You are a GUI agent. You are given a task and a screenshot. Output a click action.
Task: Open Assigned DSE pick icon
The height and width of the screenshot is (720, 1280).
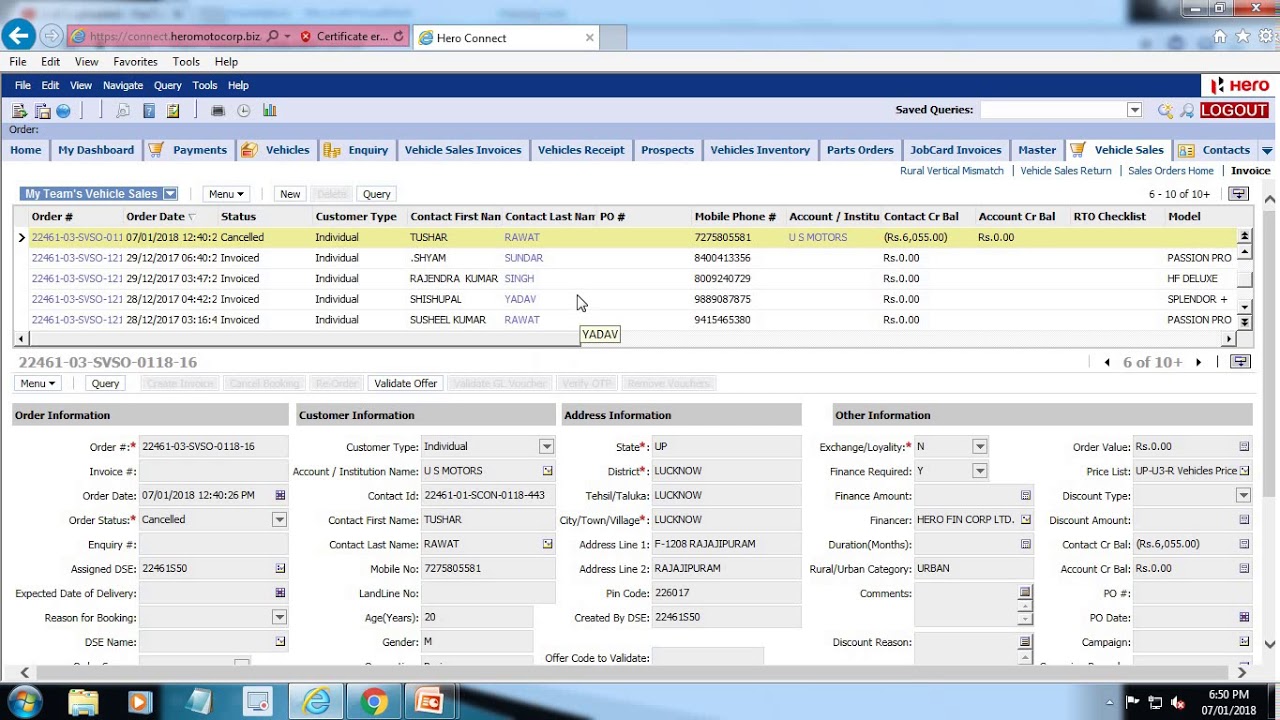tap(280, 568)
